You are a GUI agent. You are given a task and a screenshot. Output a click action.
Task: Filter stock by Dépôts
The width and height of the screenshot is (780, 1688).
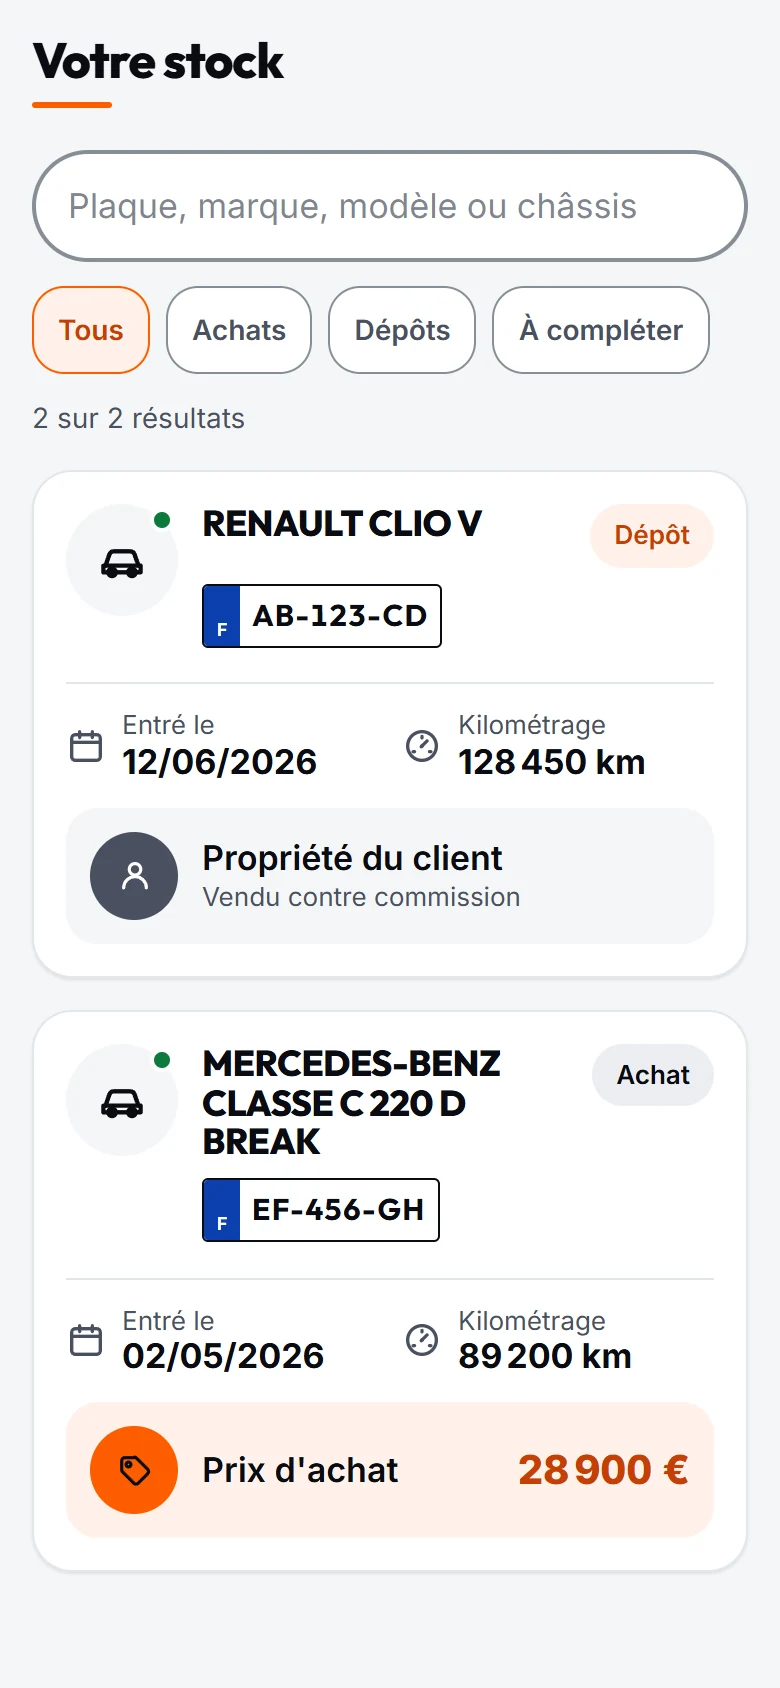tap(402, 330)
